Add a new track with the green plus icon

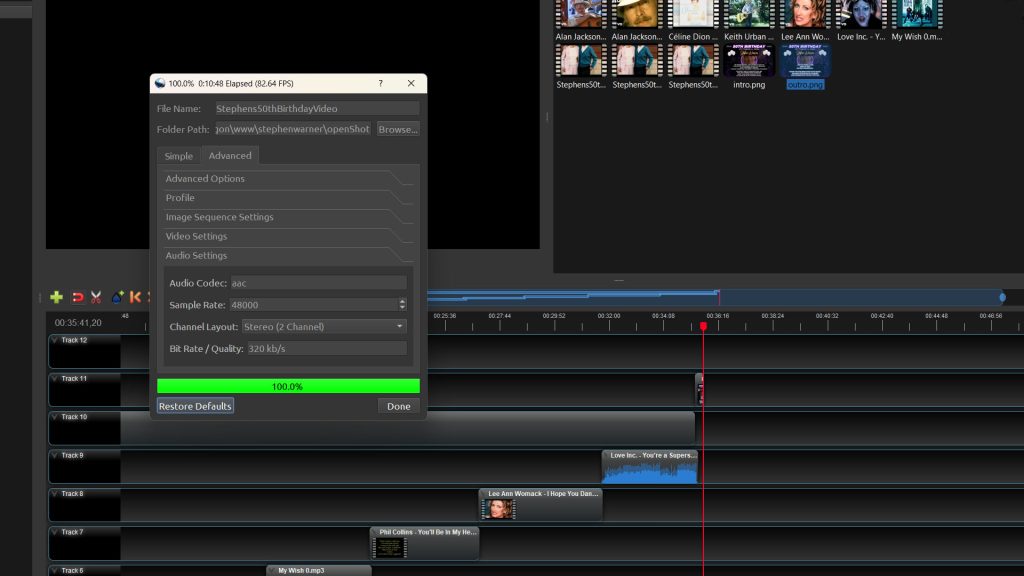pyautogui.click(x=56, y=297)
